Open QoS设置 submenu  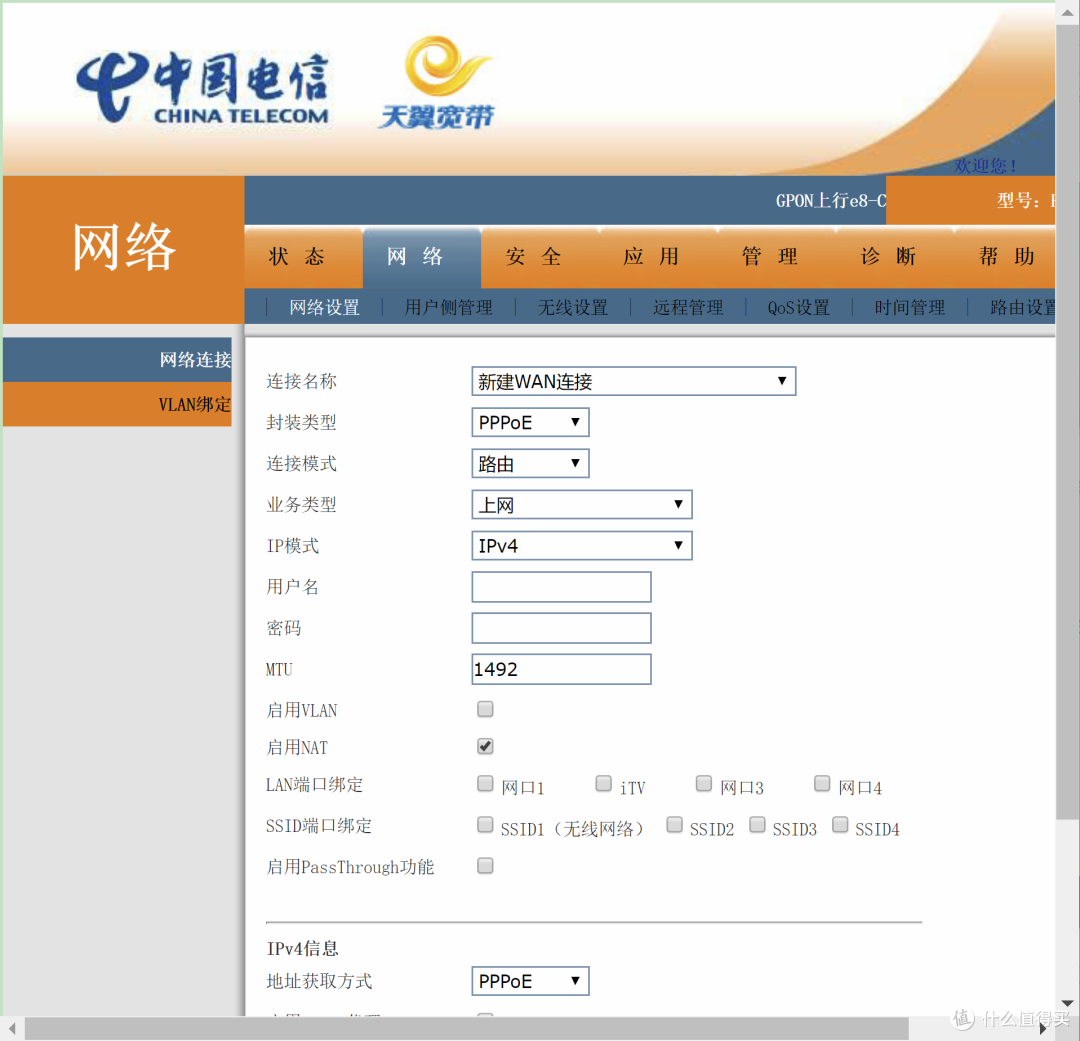coord(799,307)
